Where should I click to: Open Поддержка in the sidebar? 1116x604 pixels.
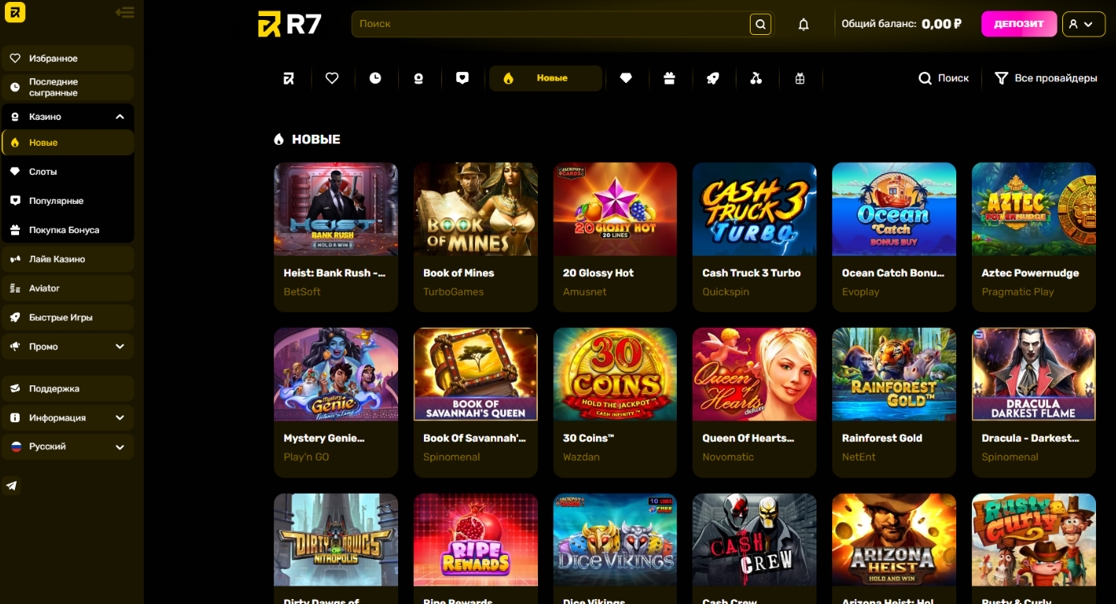68,388
